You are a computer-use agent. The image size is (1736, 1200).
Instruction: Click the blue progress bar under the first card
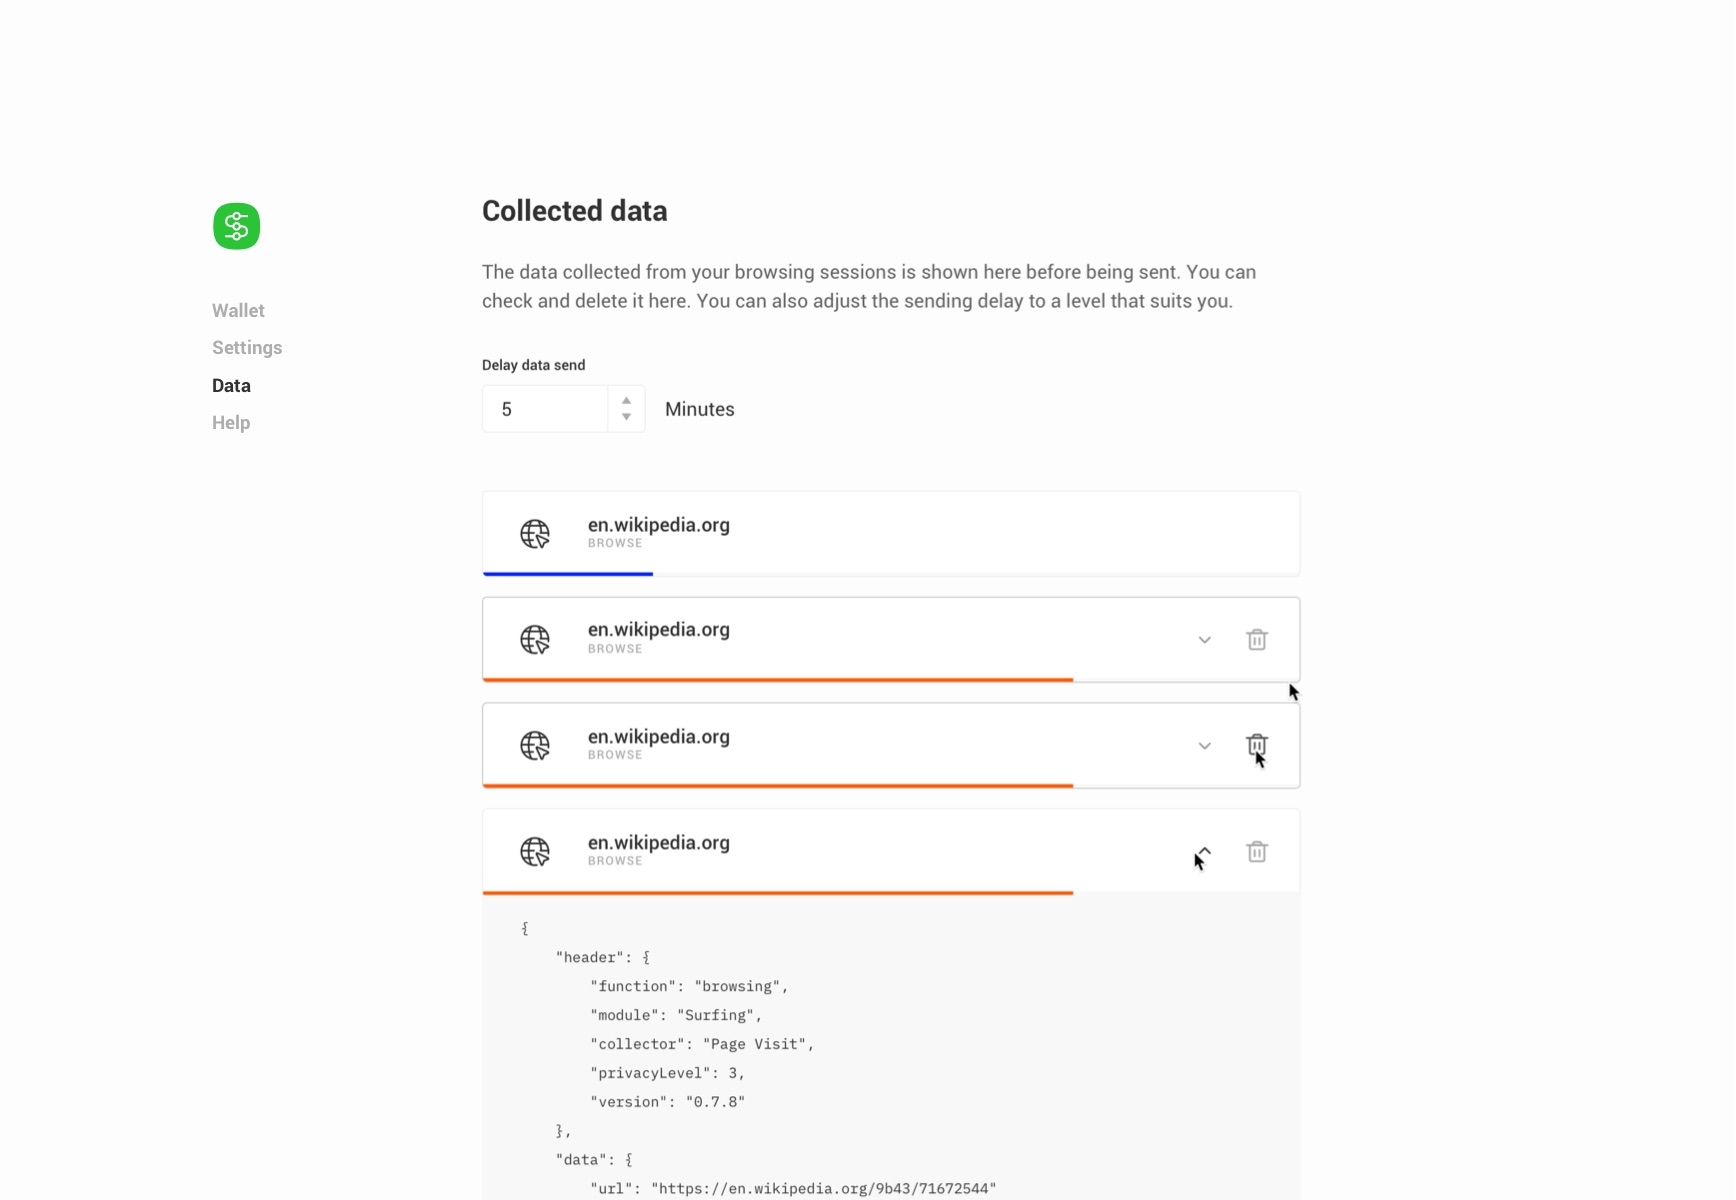(567, 574)
